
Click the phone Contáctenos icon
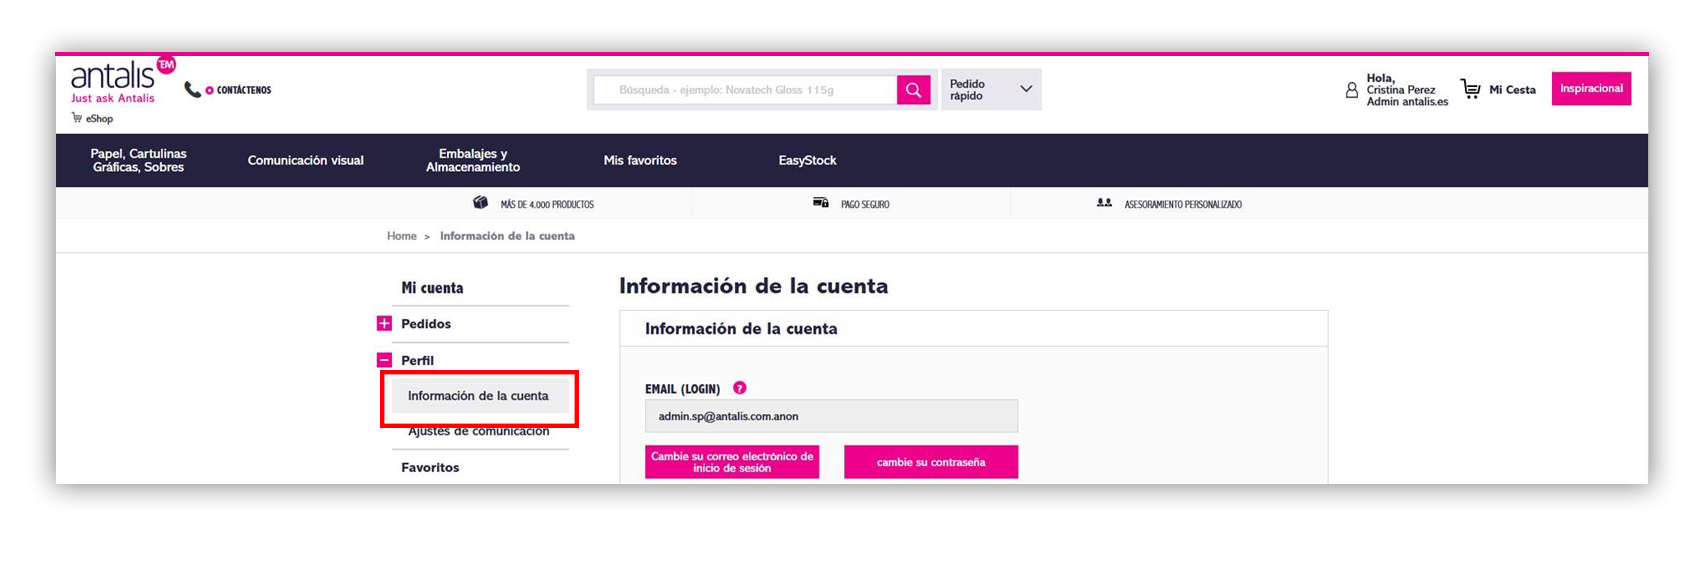click(192, 90)
